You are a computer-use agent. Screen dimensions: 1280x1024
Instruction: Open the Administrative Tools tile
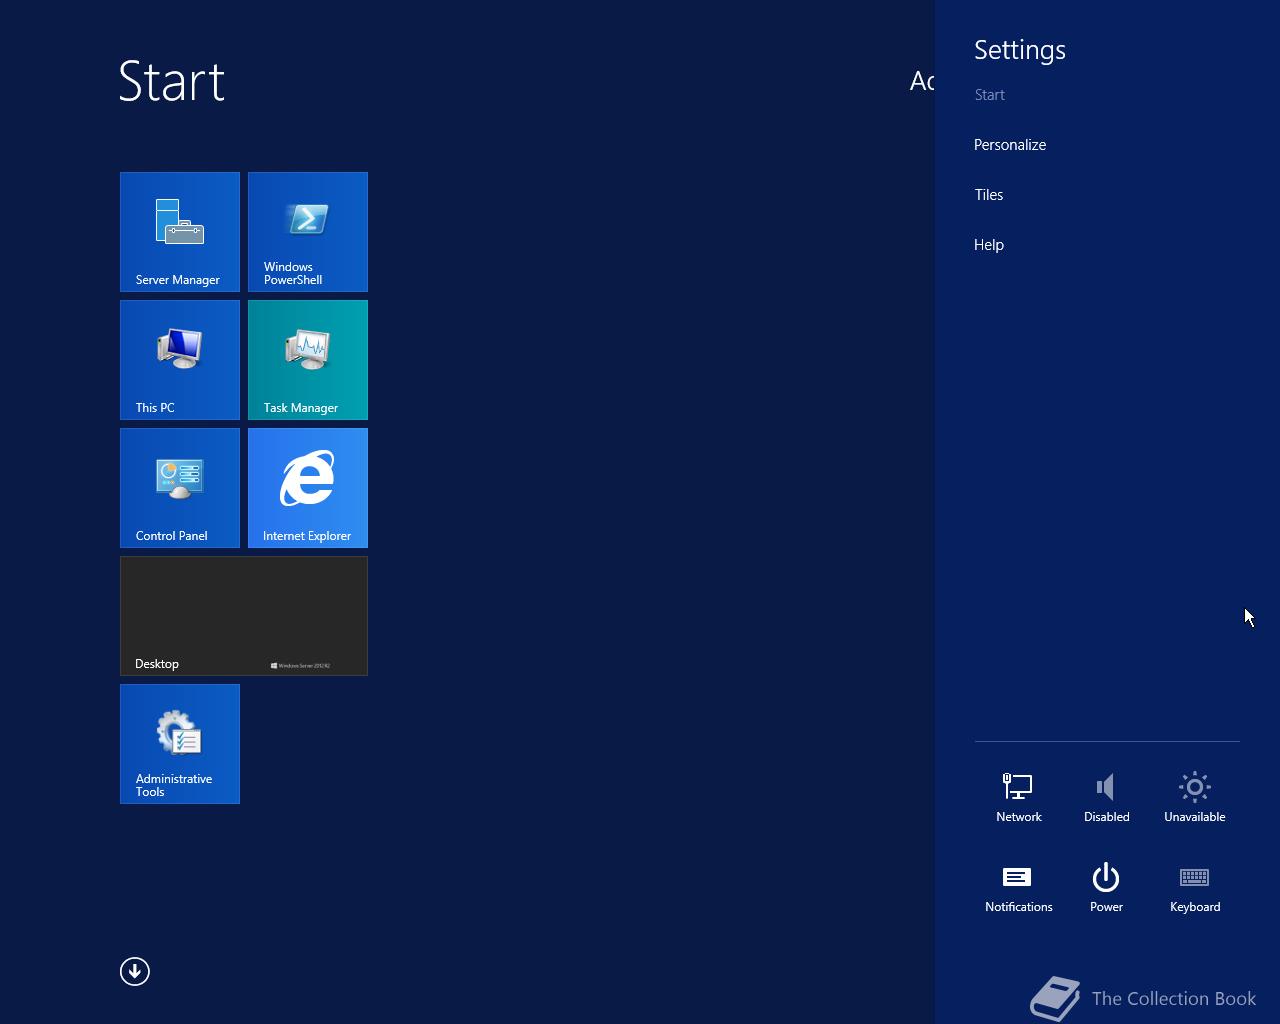pyautogui.click(x=180, y=744)
